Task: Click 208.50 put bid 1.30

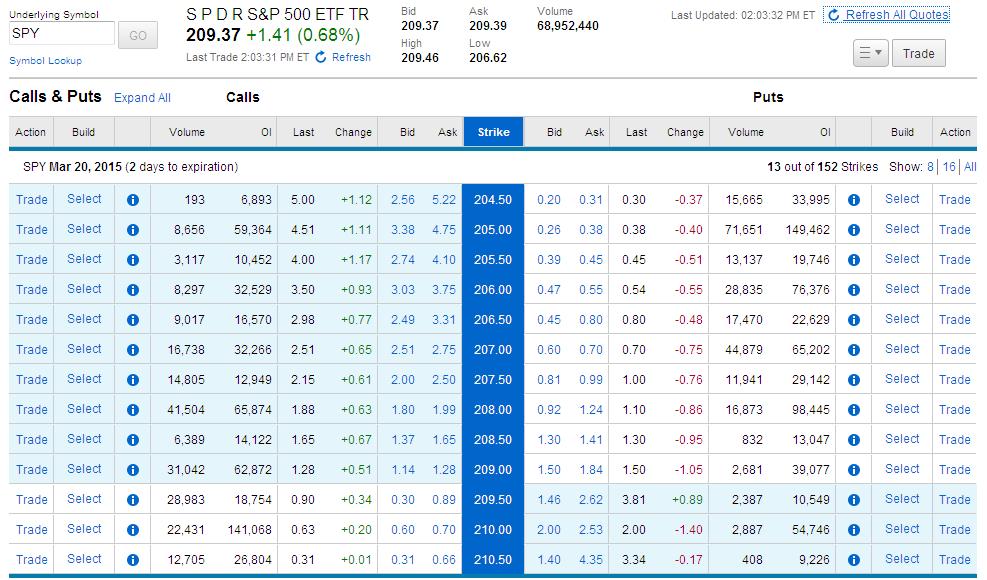Action: pyautogui.click(x=549, y=440)
